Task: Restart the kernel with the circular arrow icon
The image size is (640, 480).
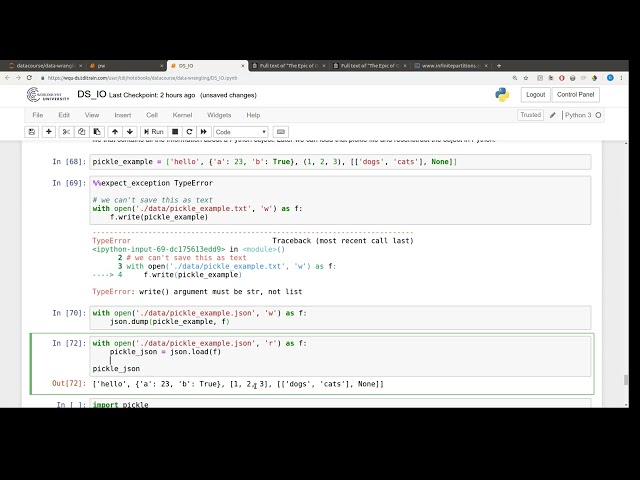Action: tap(189, 132)
